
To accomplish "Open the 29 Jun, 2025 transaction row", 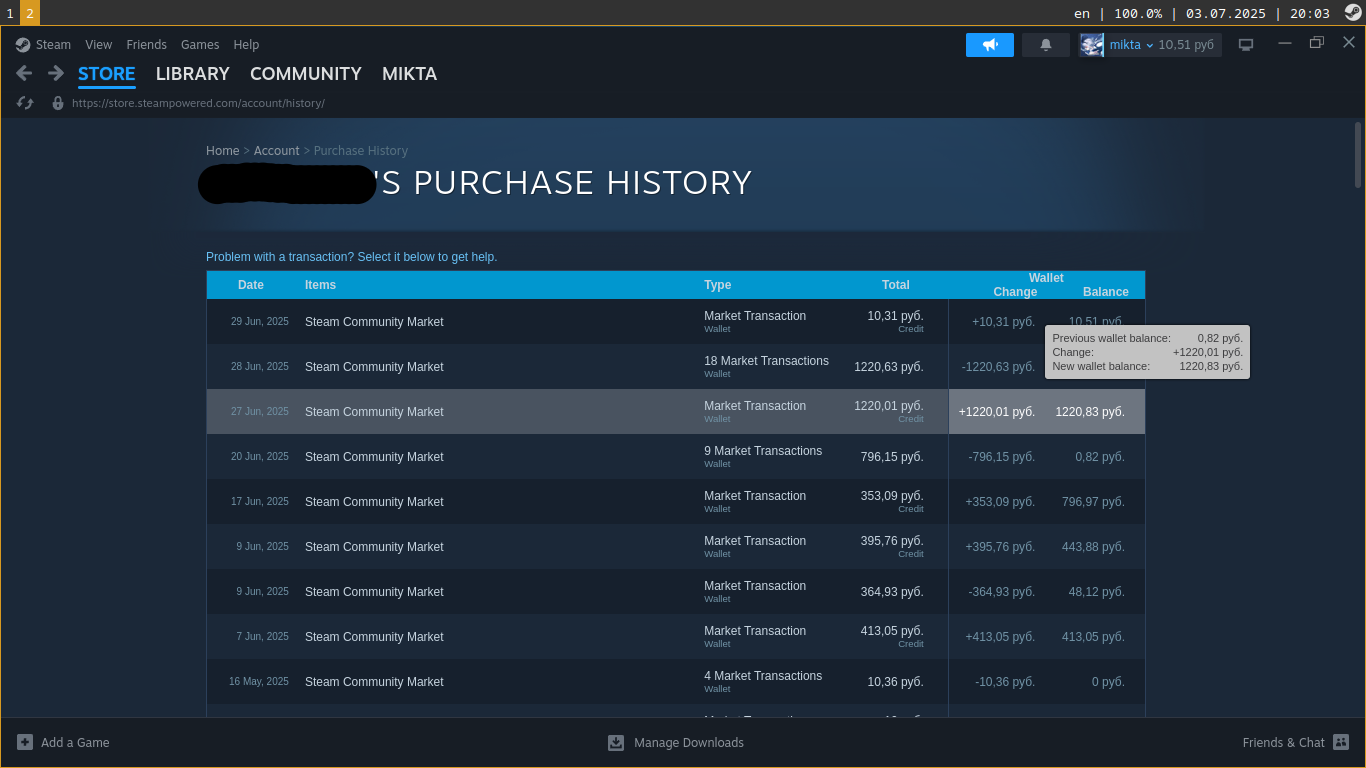I will [676, 322].
